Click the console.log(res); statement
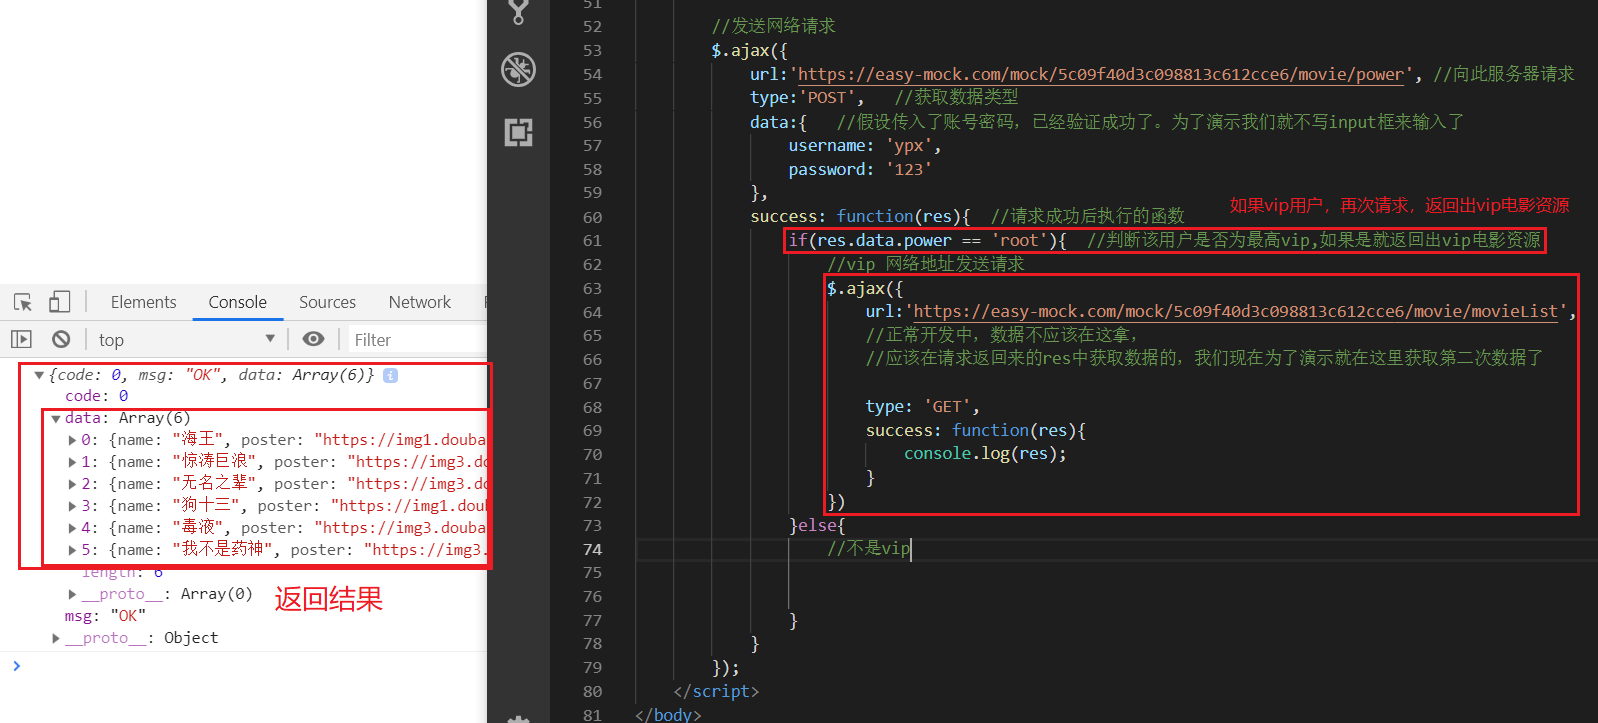This screenshot has width=1598, height=723. 985,454
